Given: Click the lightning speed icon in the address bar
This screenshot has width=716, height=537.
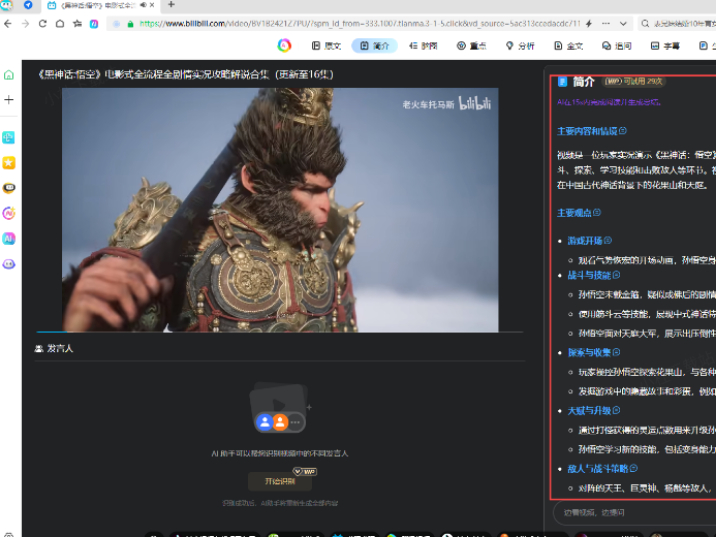Looking at the screenshot, I should [589, 24].
